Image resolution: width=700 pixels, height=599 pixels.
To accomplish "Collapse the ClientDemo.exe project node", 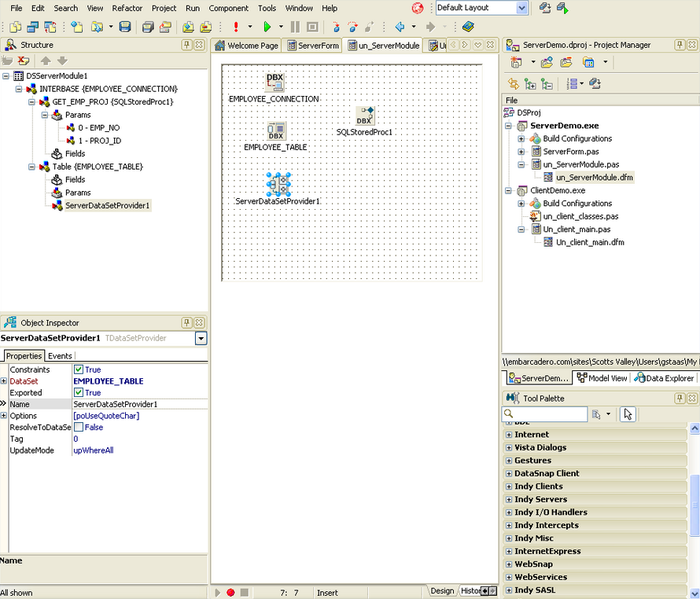I will tap(508, 191).
